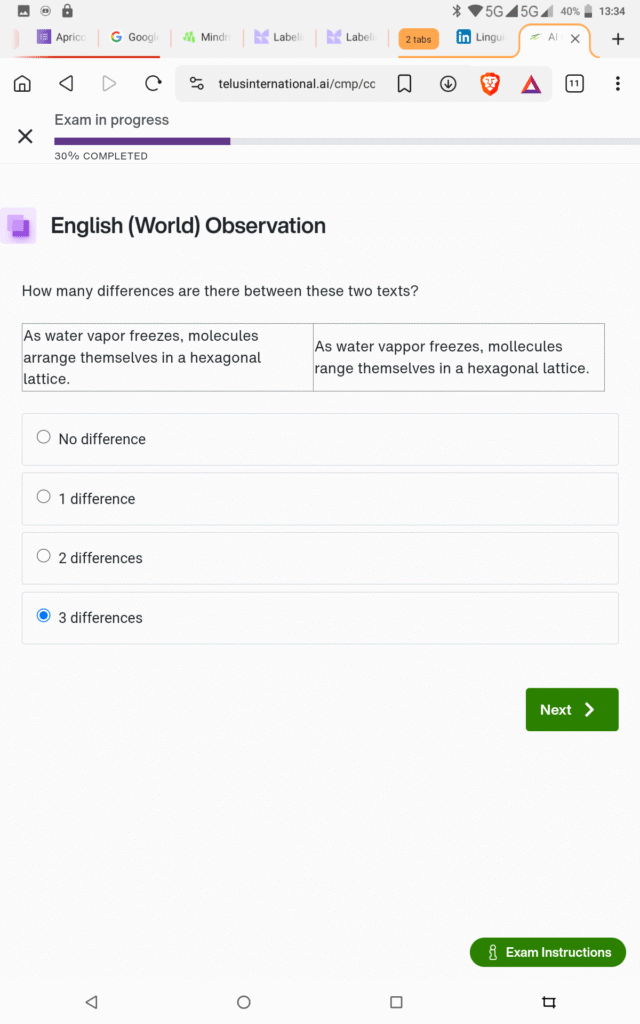Image resolution: width=640 pixels, height=1024 pixels.
Task: Expand the "2 tabs" tab group
Action: [418, 39]
